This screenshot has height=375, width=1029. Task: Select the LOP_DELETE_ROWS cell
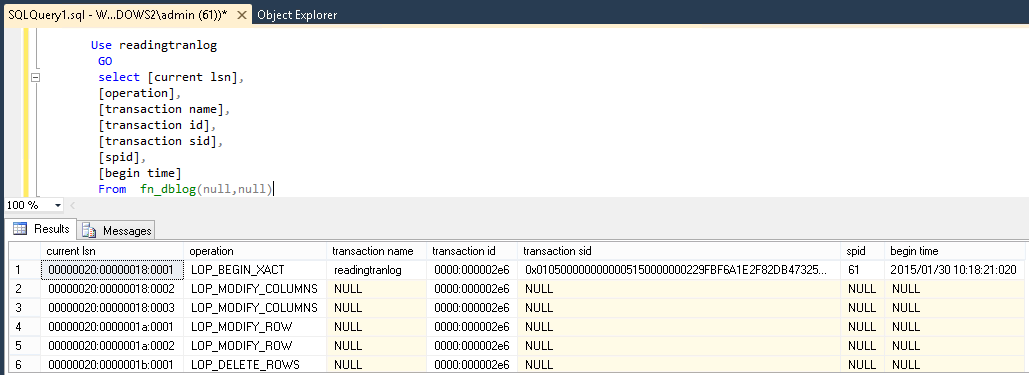(x=255, y=364)
